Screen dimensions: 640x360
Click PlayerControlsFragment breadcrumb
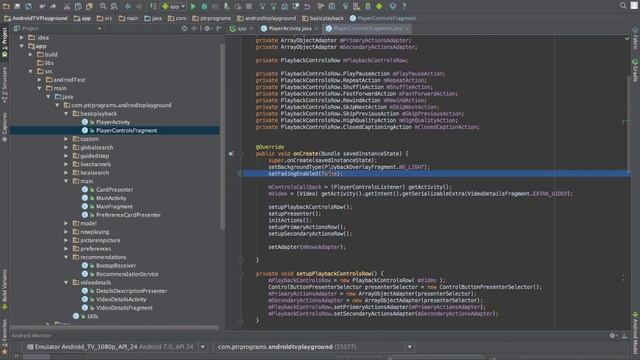[383, 18]
